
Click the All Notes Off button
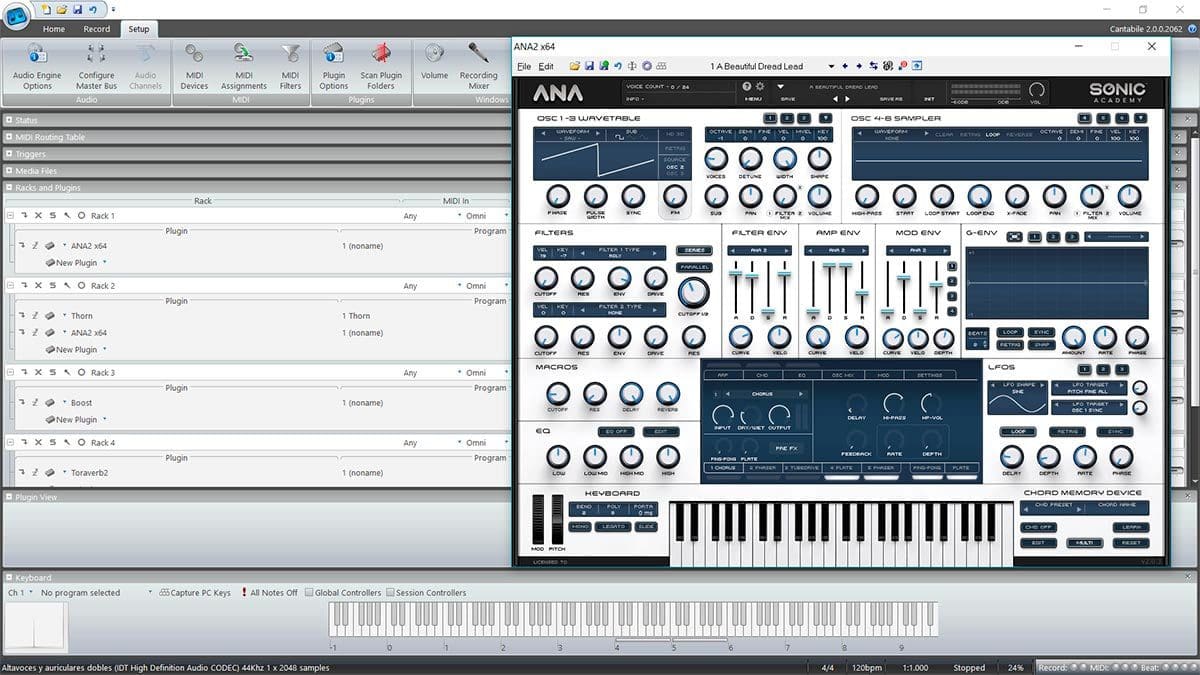click(270, 593)
